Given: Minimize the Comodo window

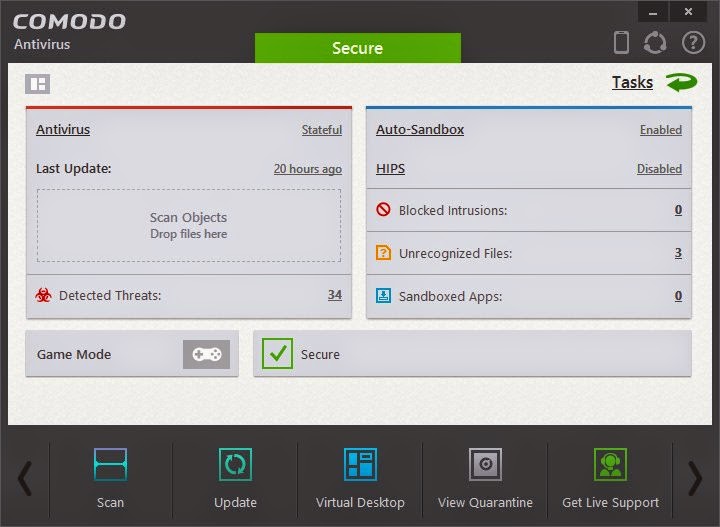Looking at the screenshot, I should [652, 12].
